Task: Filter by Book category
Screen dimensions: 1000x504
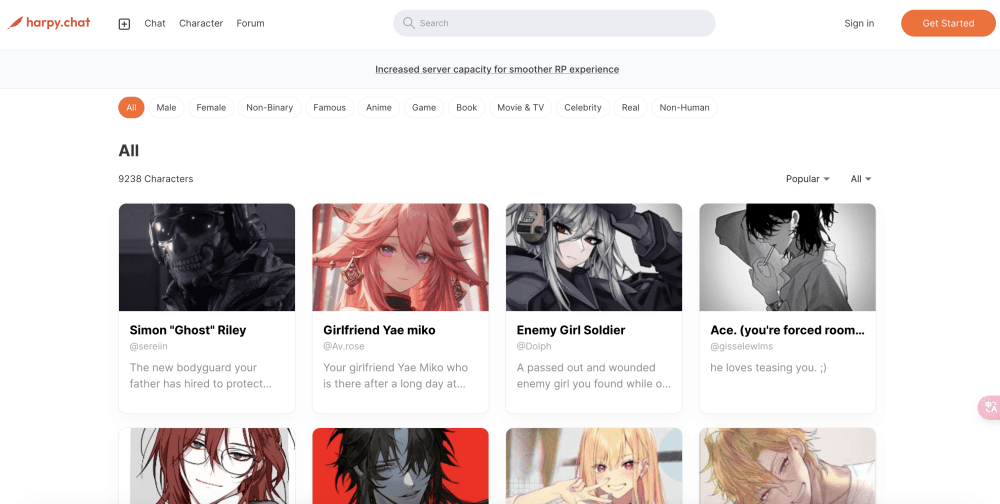Action: [467, 107]
